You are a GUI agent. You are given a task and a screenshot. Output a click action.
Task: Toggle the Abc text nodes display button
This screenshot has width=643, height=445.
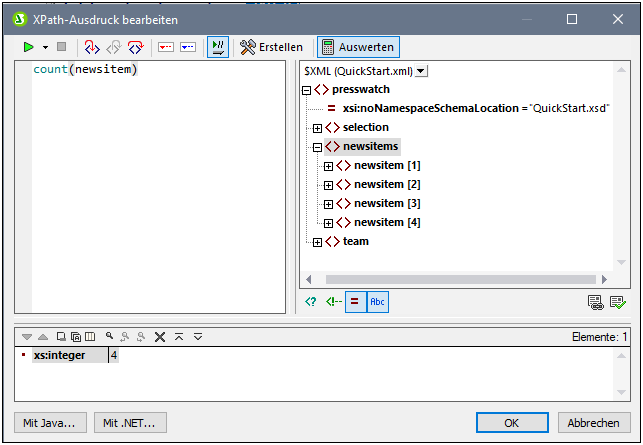[378, 302]
